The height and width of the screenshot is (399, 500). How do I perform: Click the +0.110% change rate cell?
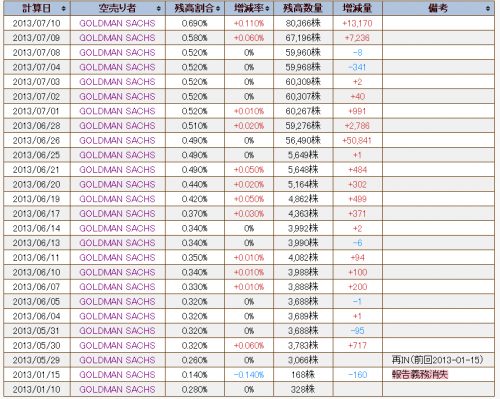tap(249, 23)
